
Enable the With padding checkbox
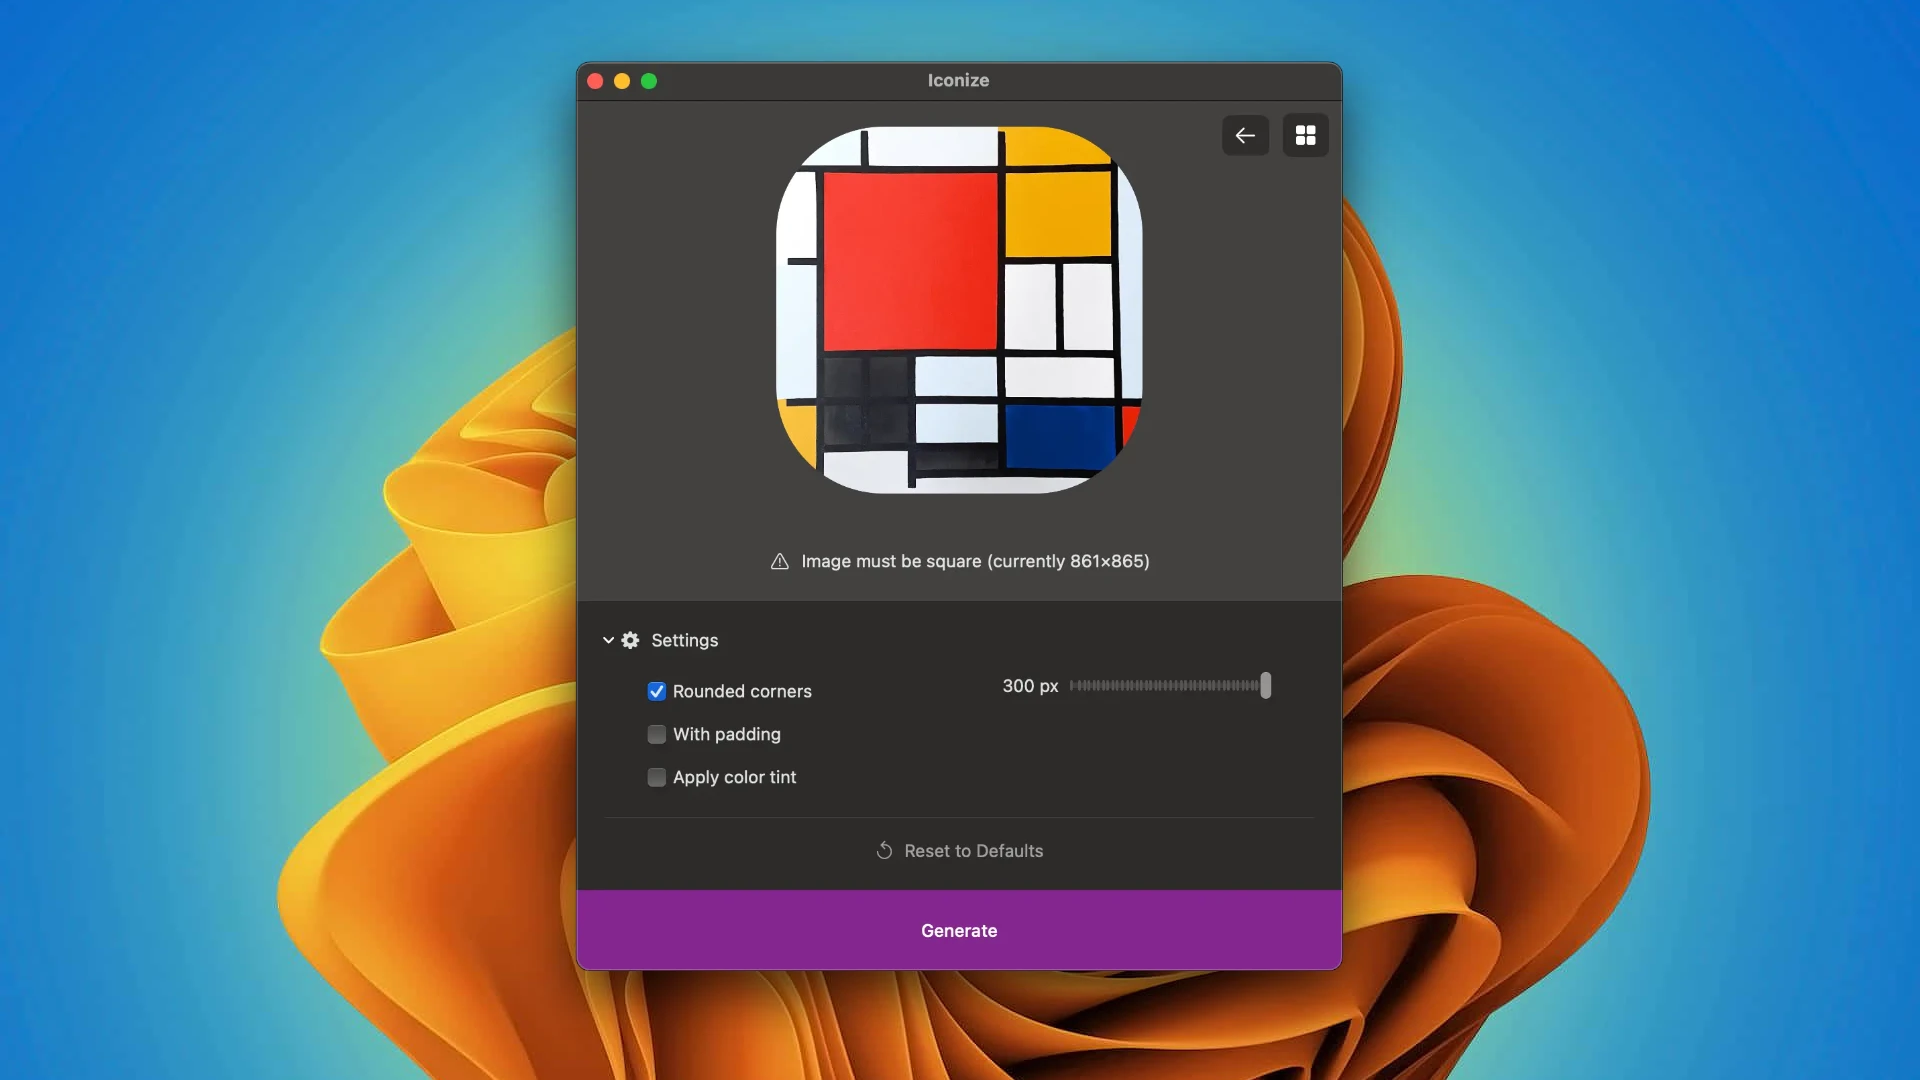pyautogui.click(x=657, y=734)
